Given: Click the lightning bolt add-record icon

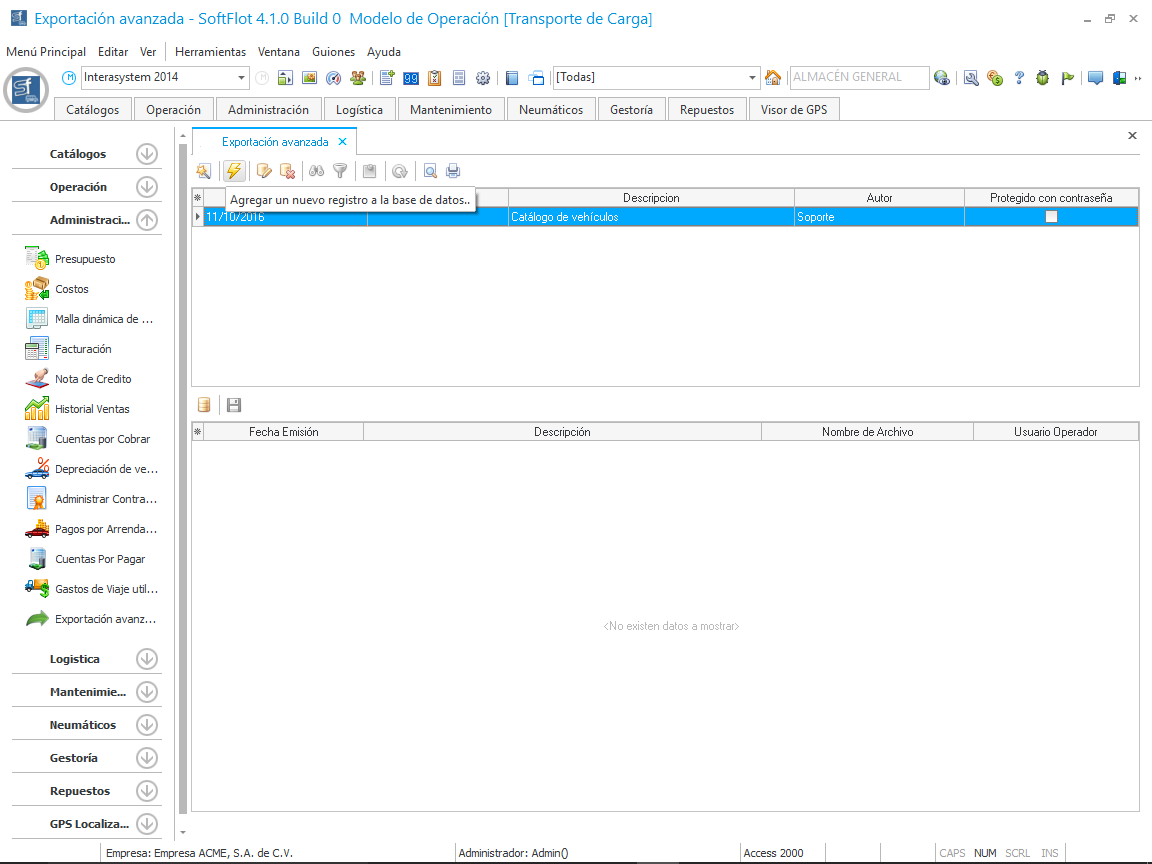Looking at the screenshot, I should pos(234,171).
